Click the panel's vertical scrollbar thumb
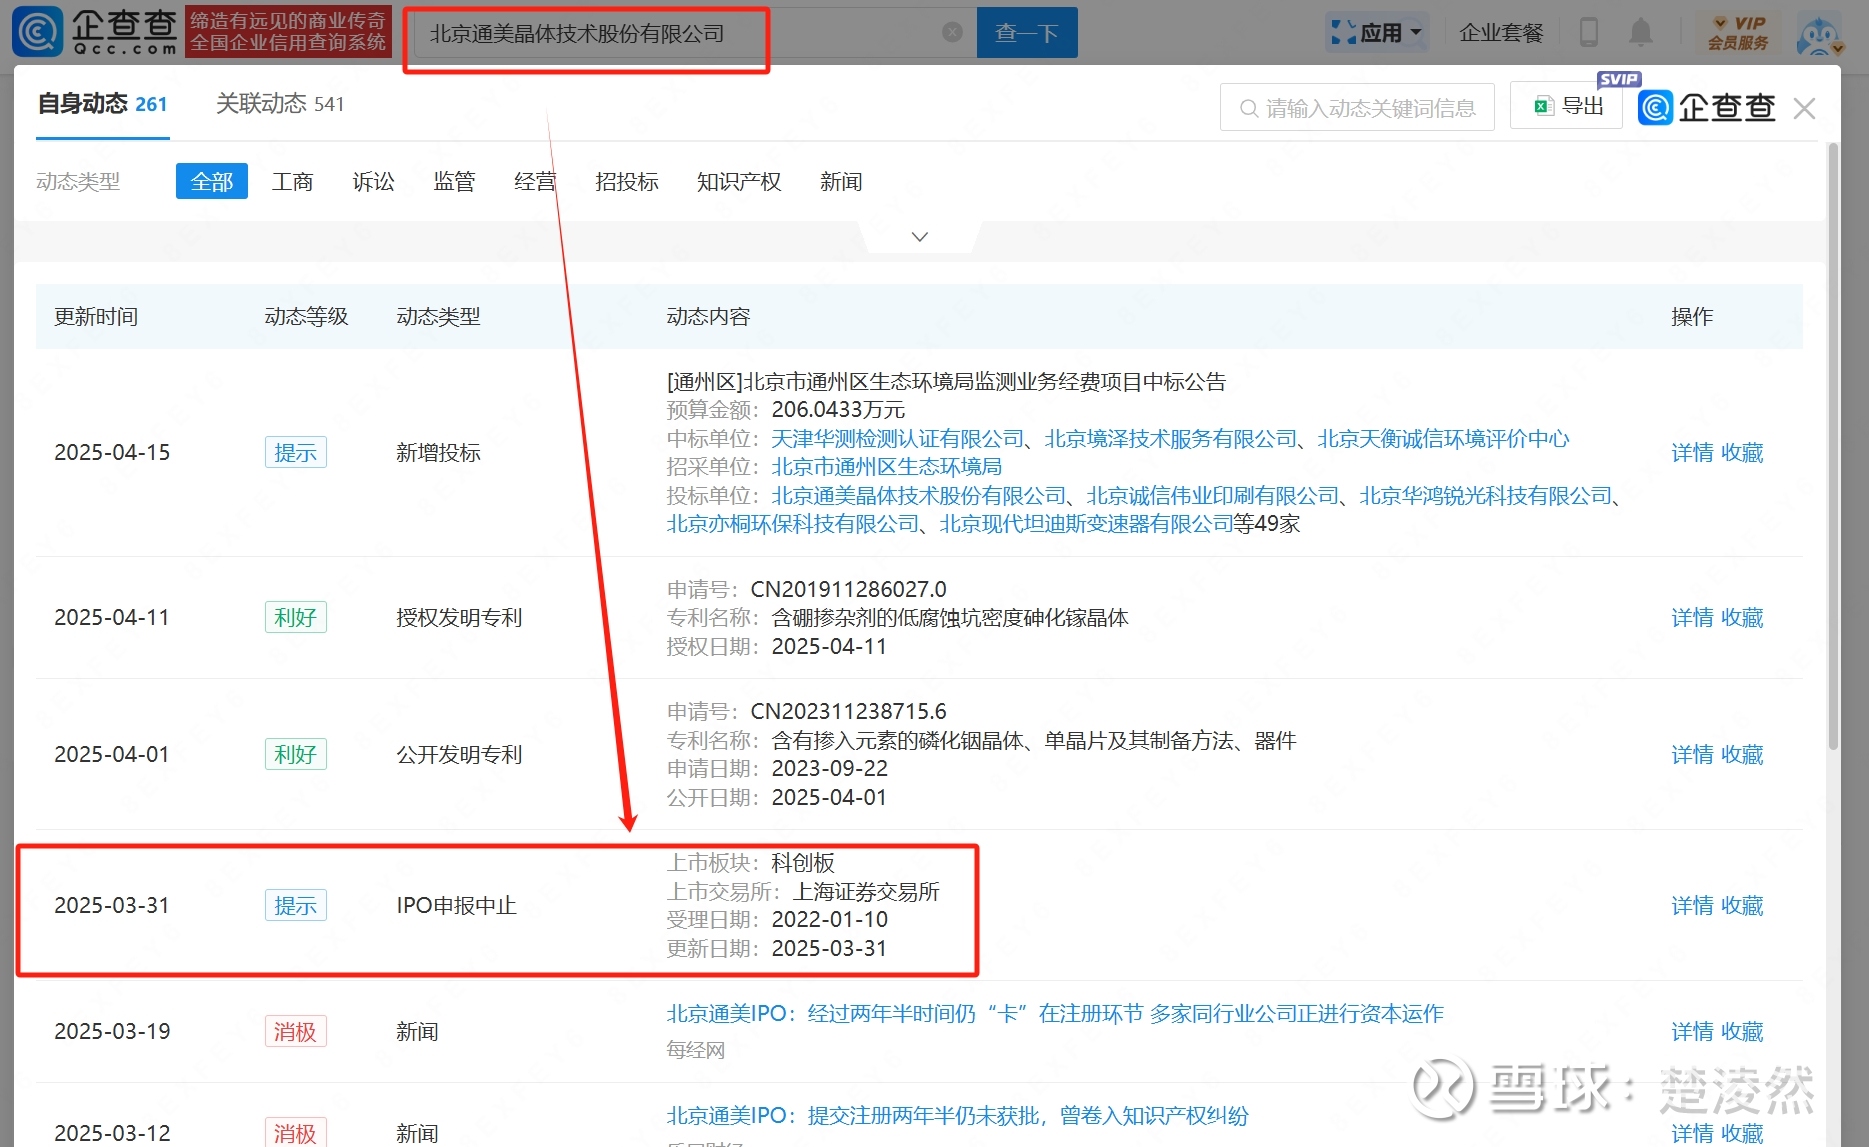Image resolution: width=1869 pixels, height=1147 pixels. pyautogui.click(x=1832, y=447)
